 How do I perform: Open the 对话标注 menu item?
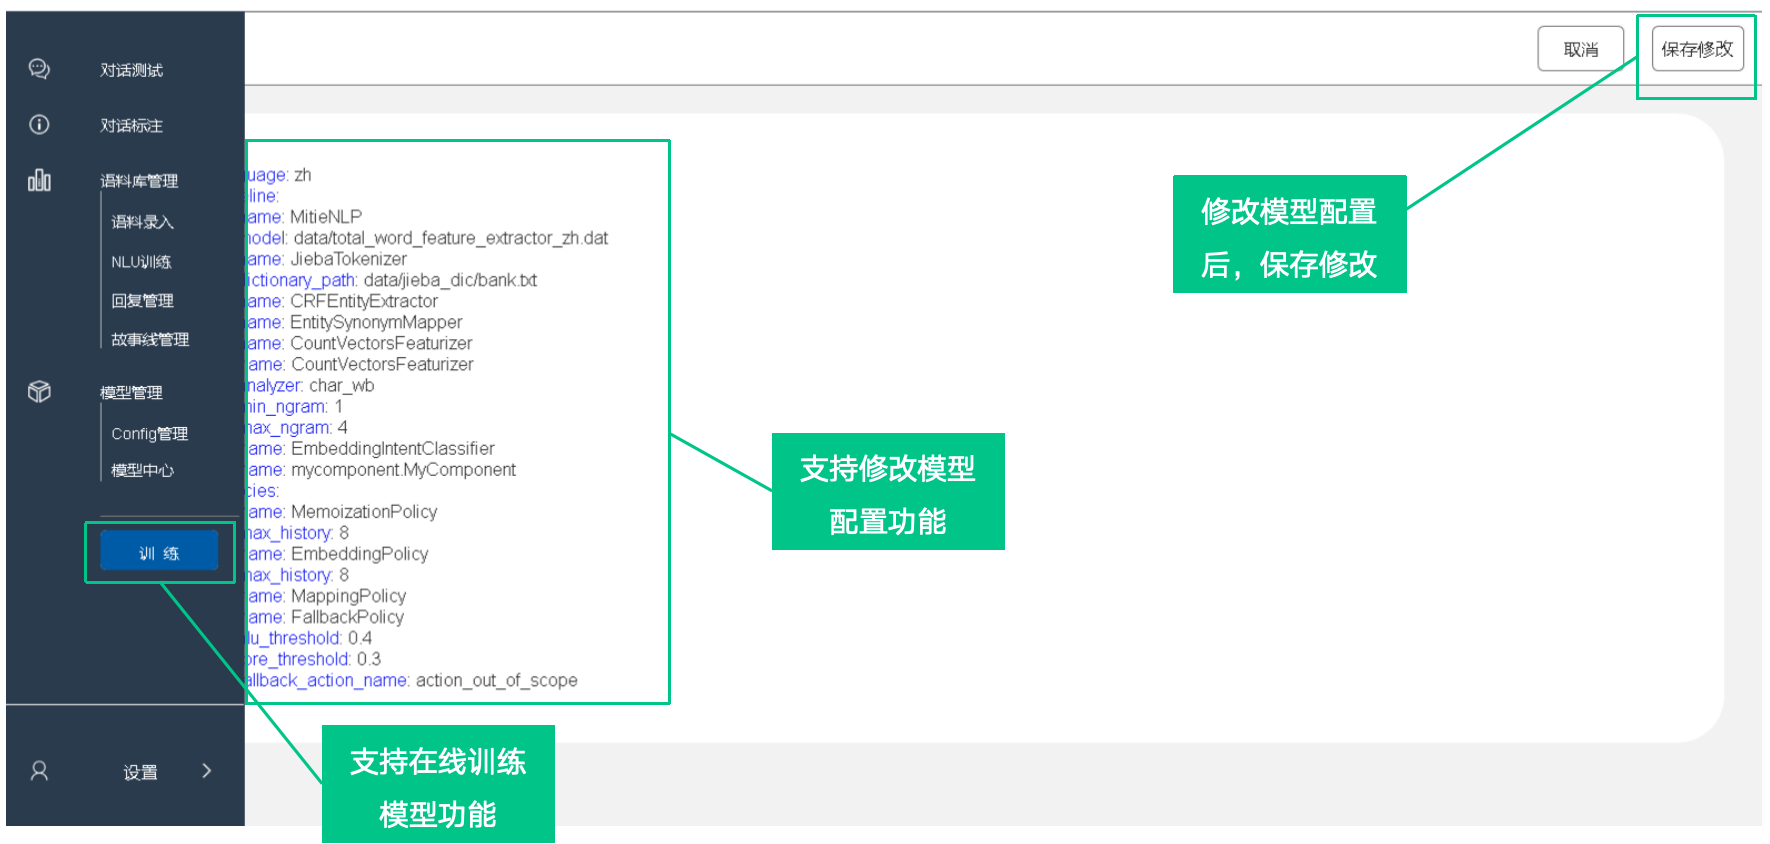(x=131, y=125)
